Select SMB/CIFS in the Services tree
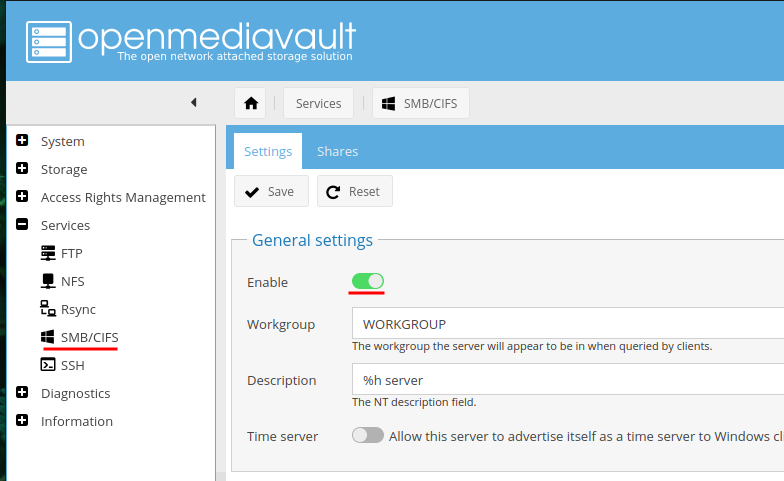The width and height of the screenshot is (784, 481). pos(90,338)
